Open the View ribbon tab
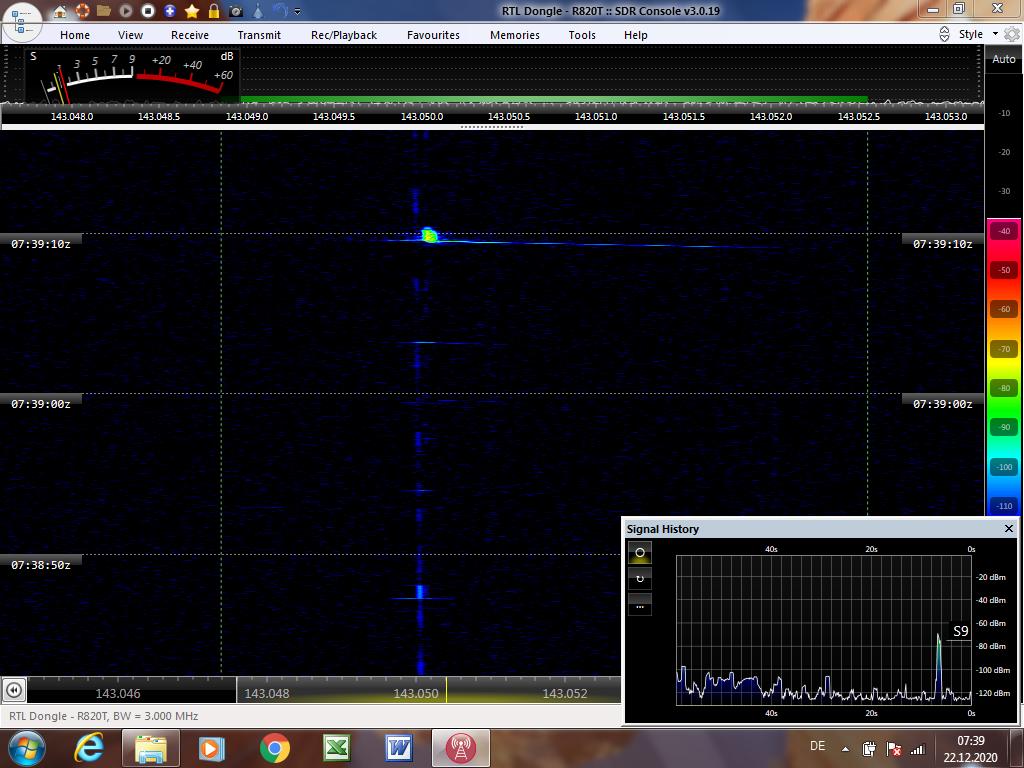The image size is (1024, 768). tap(130, 35)
